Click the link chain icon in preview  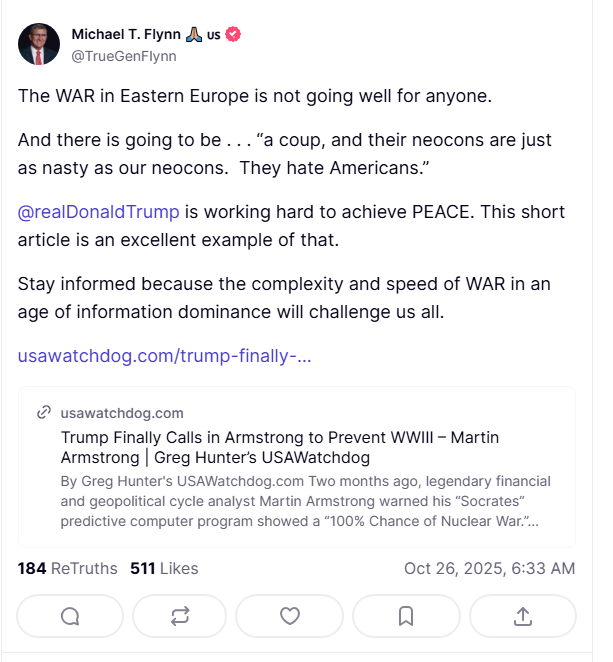pos(43,413)
